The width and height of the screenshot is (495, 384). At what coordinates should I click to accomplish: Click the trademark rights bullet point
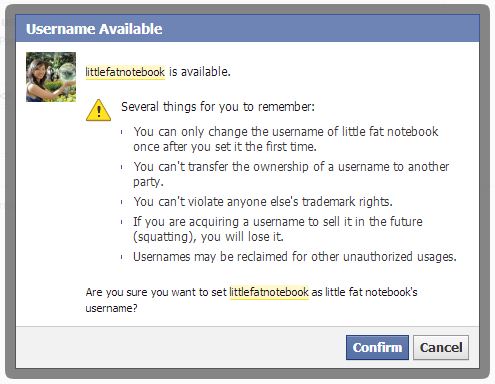pyautogui.click(x=263, y=202)
